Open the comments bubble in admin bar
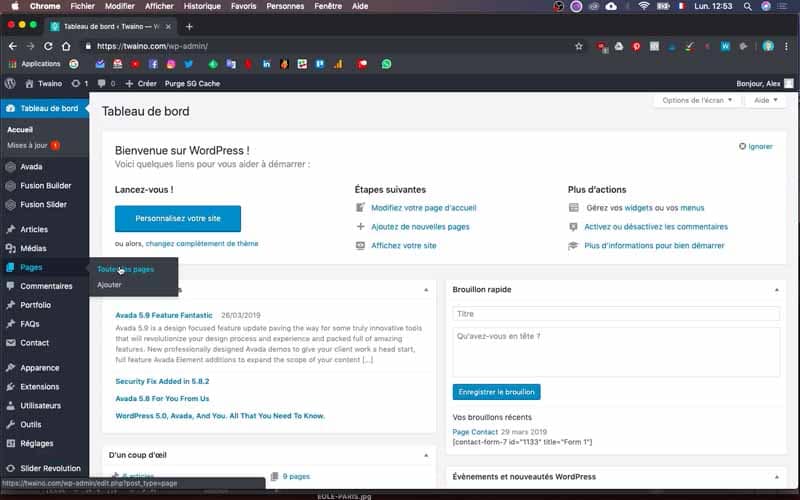Viewport: 800px width, 500px height. (106, 83)
